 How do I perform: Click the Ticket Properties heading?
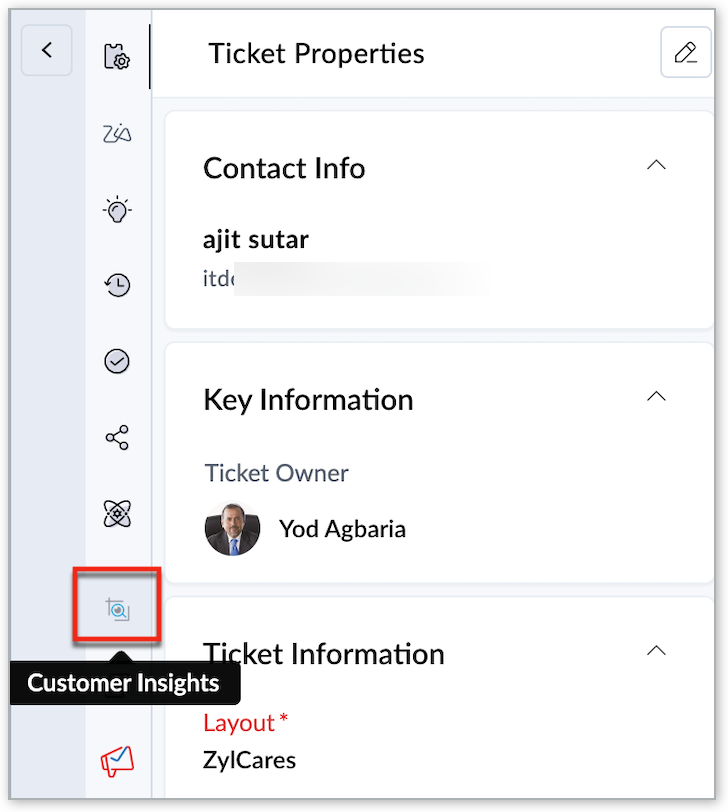[316, 54]
